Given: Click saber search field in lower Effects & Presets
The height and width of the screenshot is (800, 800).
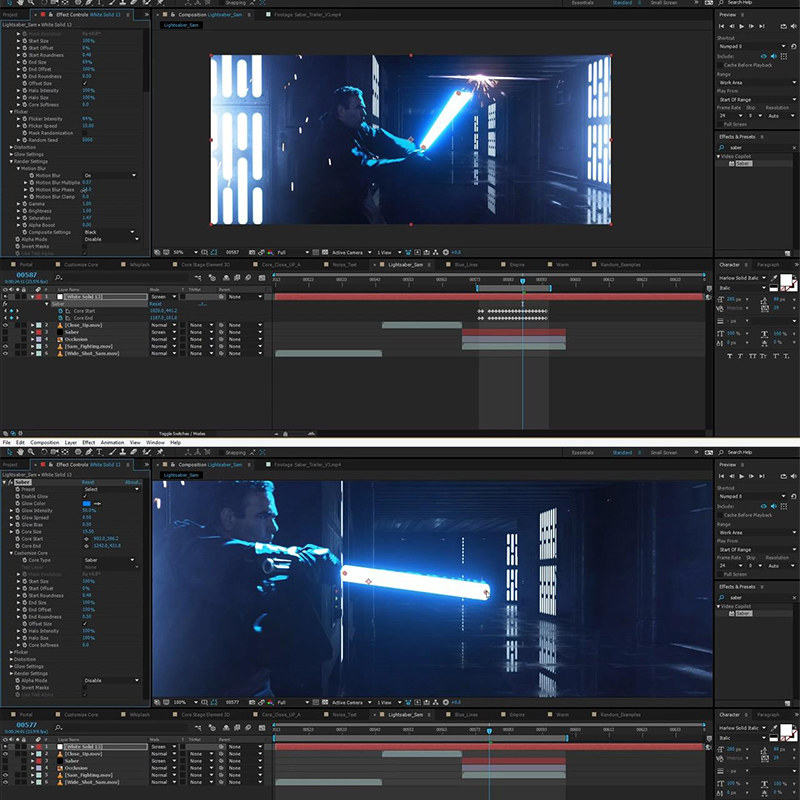Looking at the screenshot, I should [758, 597].
